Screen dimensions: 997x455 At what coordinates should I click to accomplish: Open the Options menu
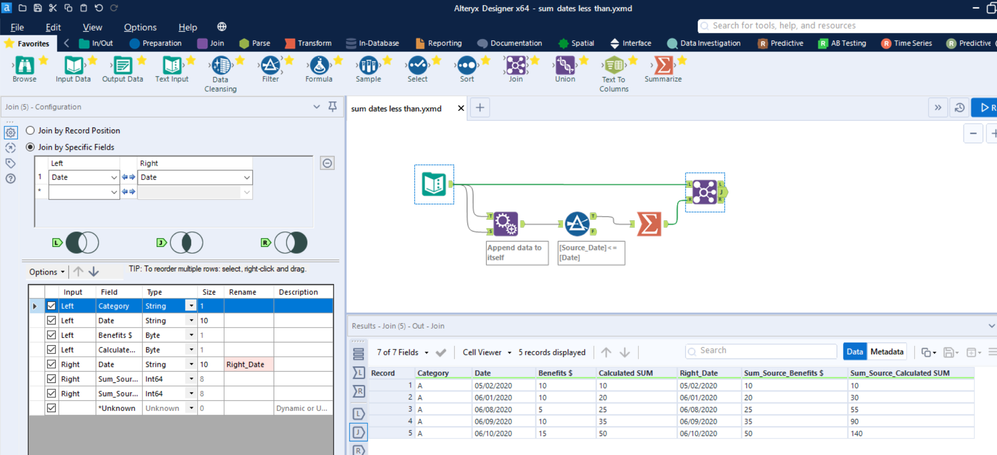(x=140, y=27)
